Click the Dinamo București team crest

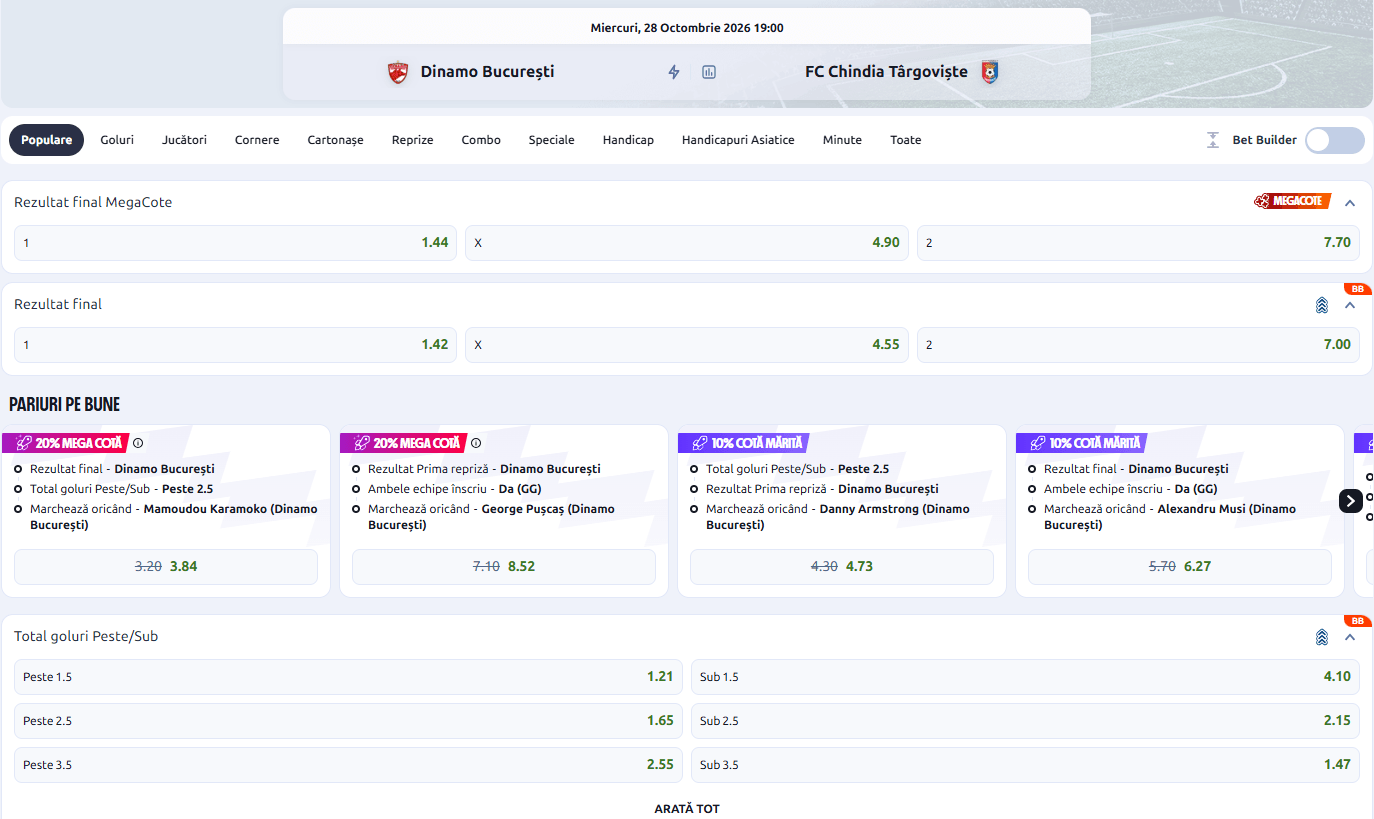pos(398,72)
